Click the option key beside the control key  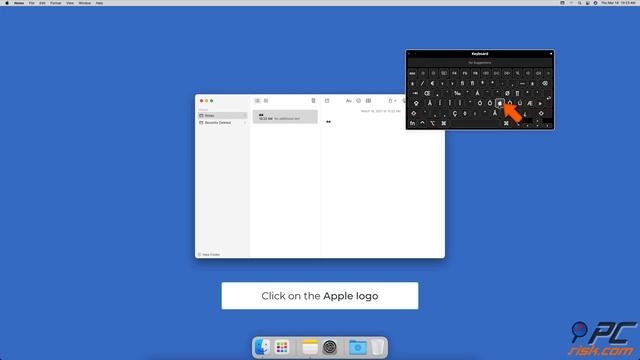tap(432, 123)
